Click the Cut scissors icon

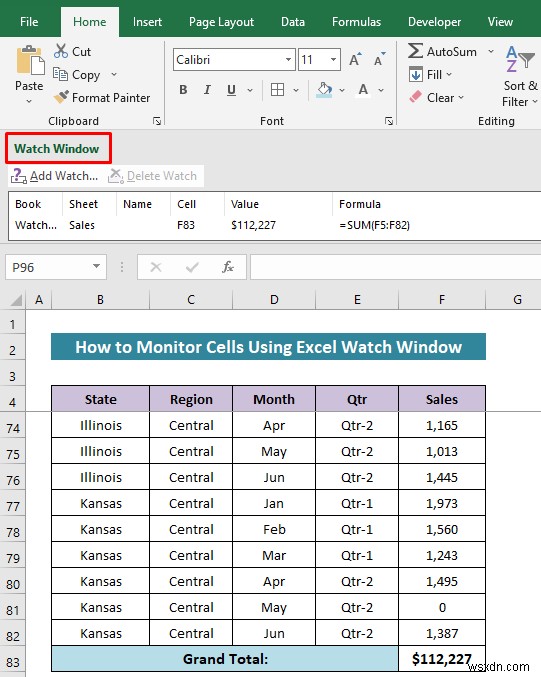coord(61,51)
